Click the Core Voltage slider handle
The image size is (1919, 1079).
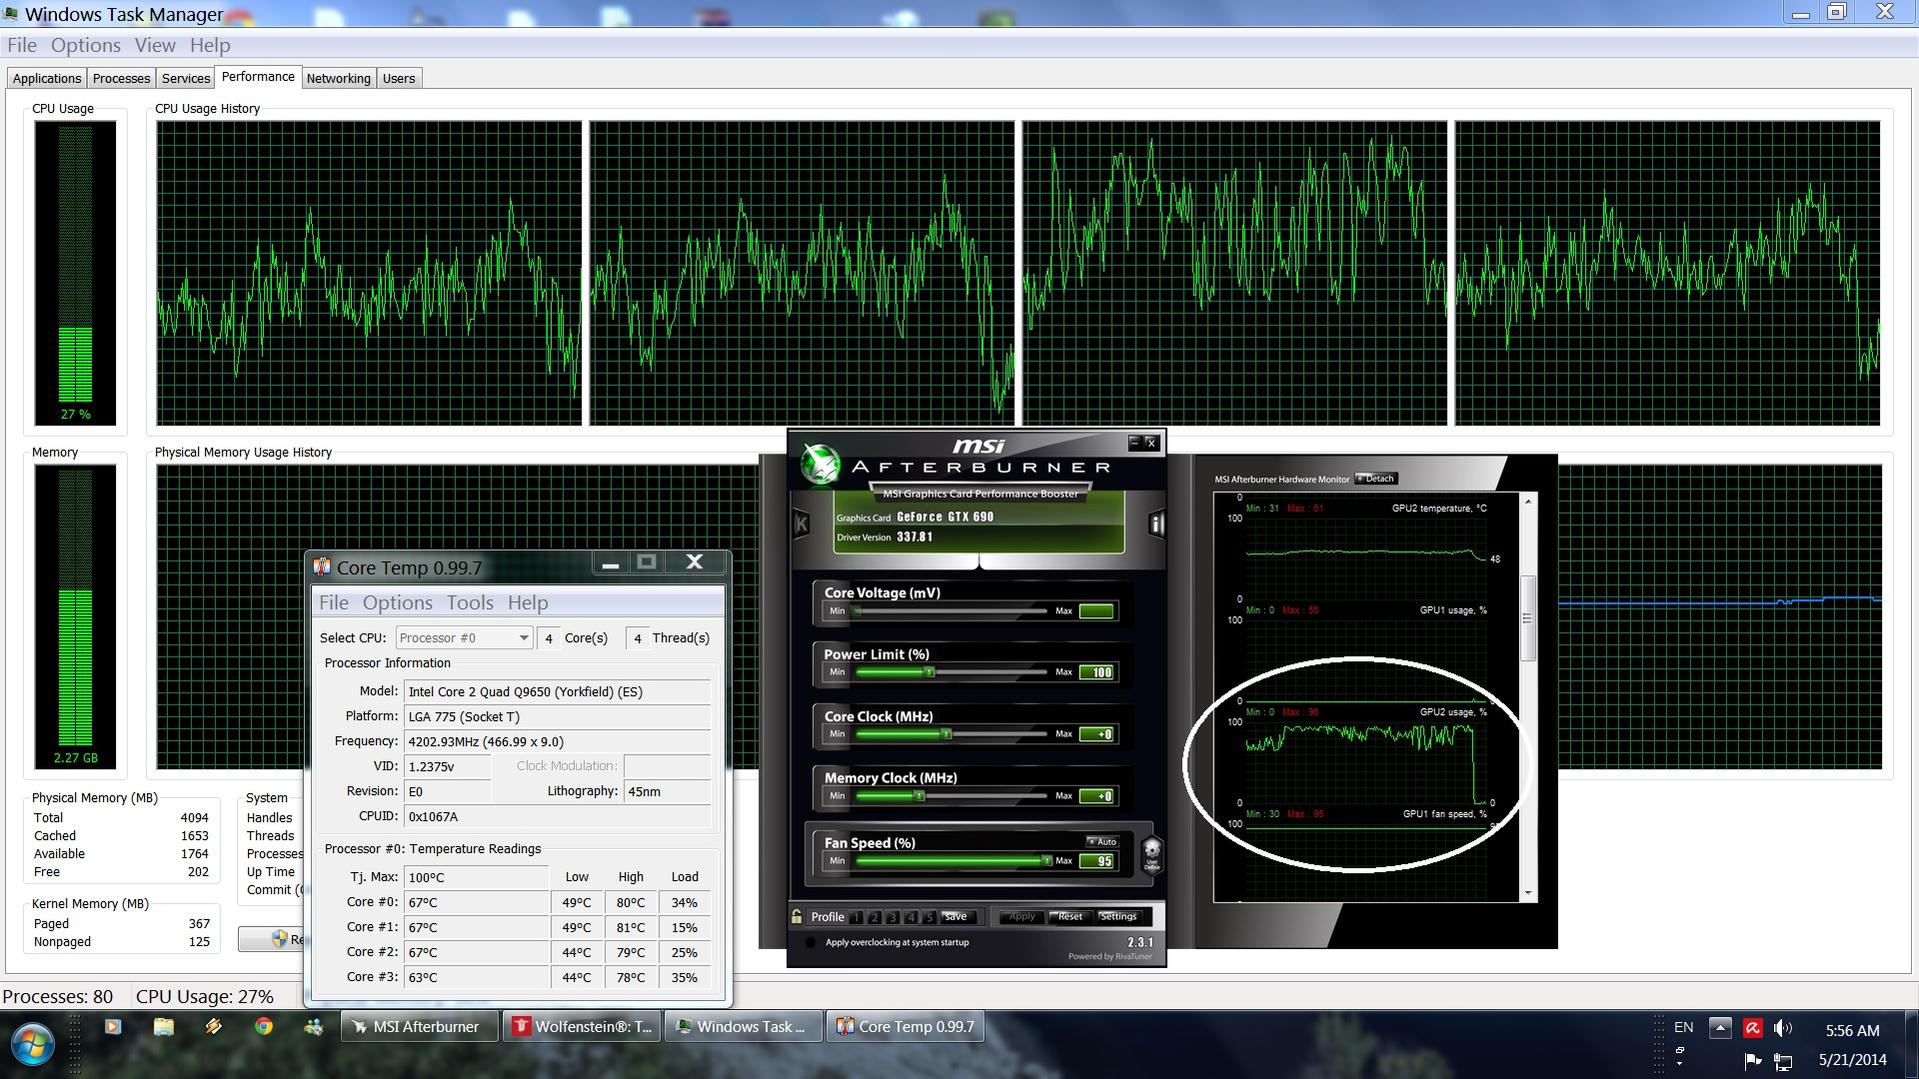pyautogui.click(x=856, y=611)
